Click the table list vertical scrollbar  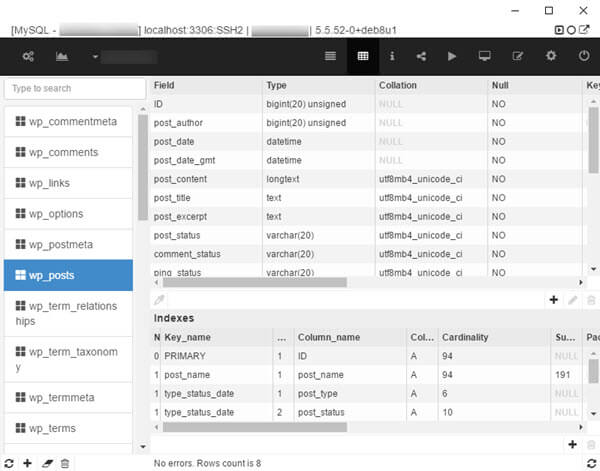[x=143, y=167]
